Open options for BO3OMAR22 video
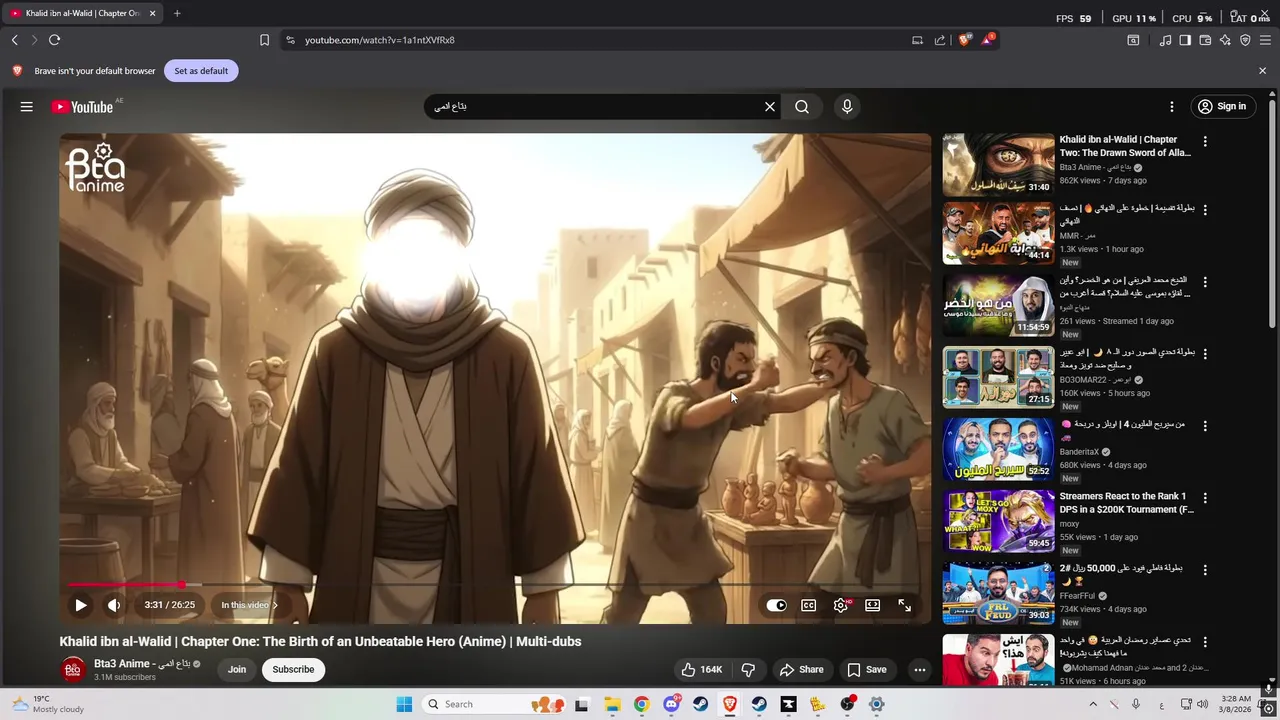The width and height of the screenshot is (1280, 720). point(1205,354)
